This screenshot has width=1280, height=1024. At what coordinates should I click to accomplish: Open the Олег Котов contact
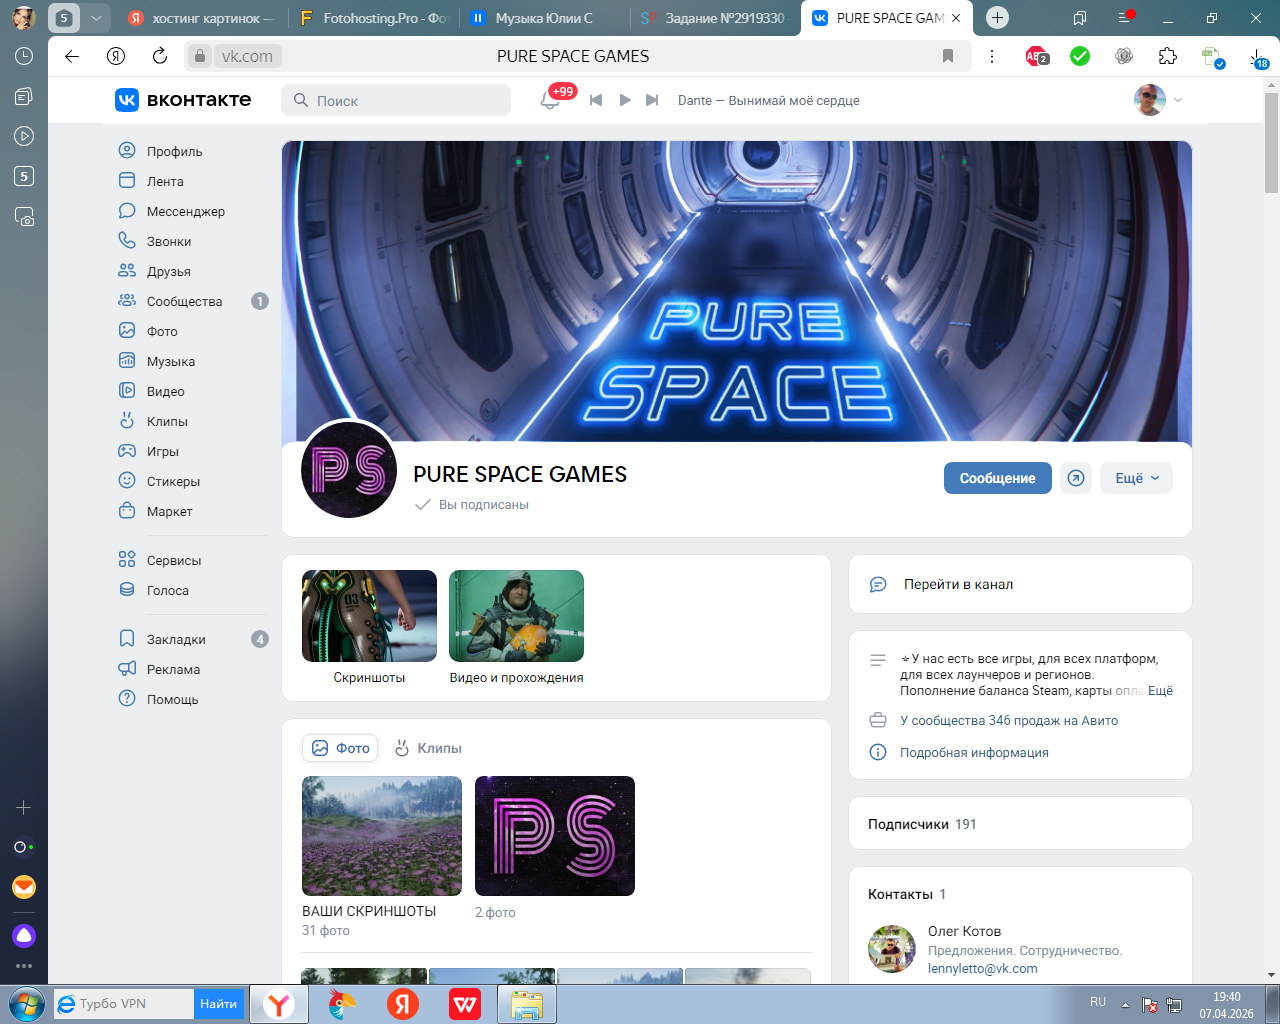pos(964,931)
